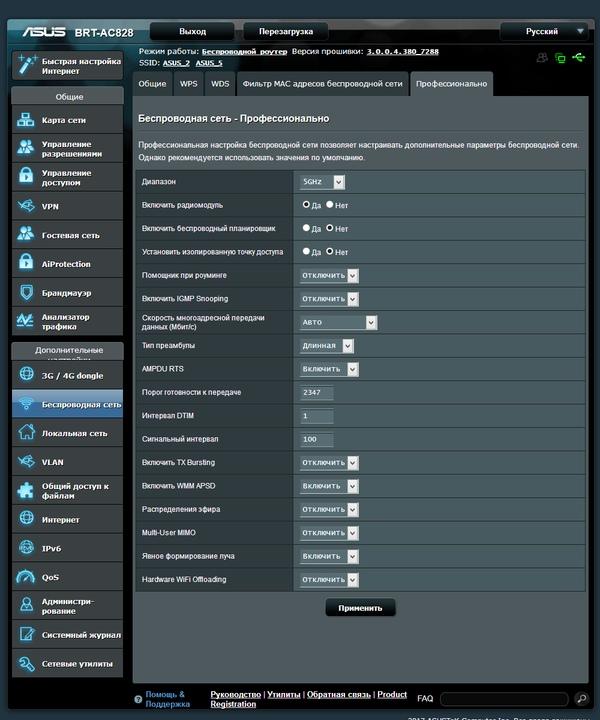Open the VPN sidebar icon

[x=26, y=206]
